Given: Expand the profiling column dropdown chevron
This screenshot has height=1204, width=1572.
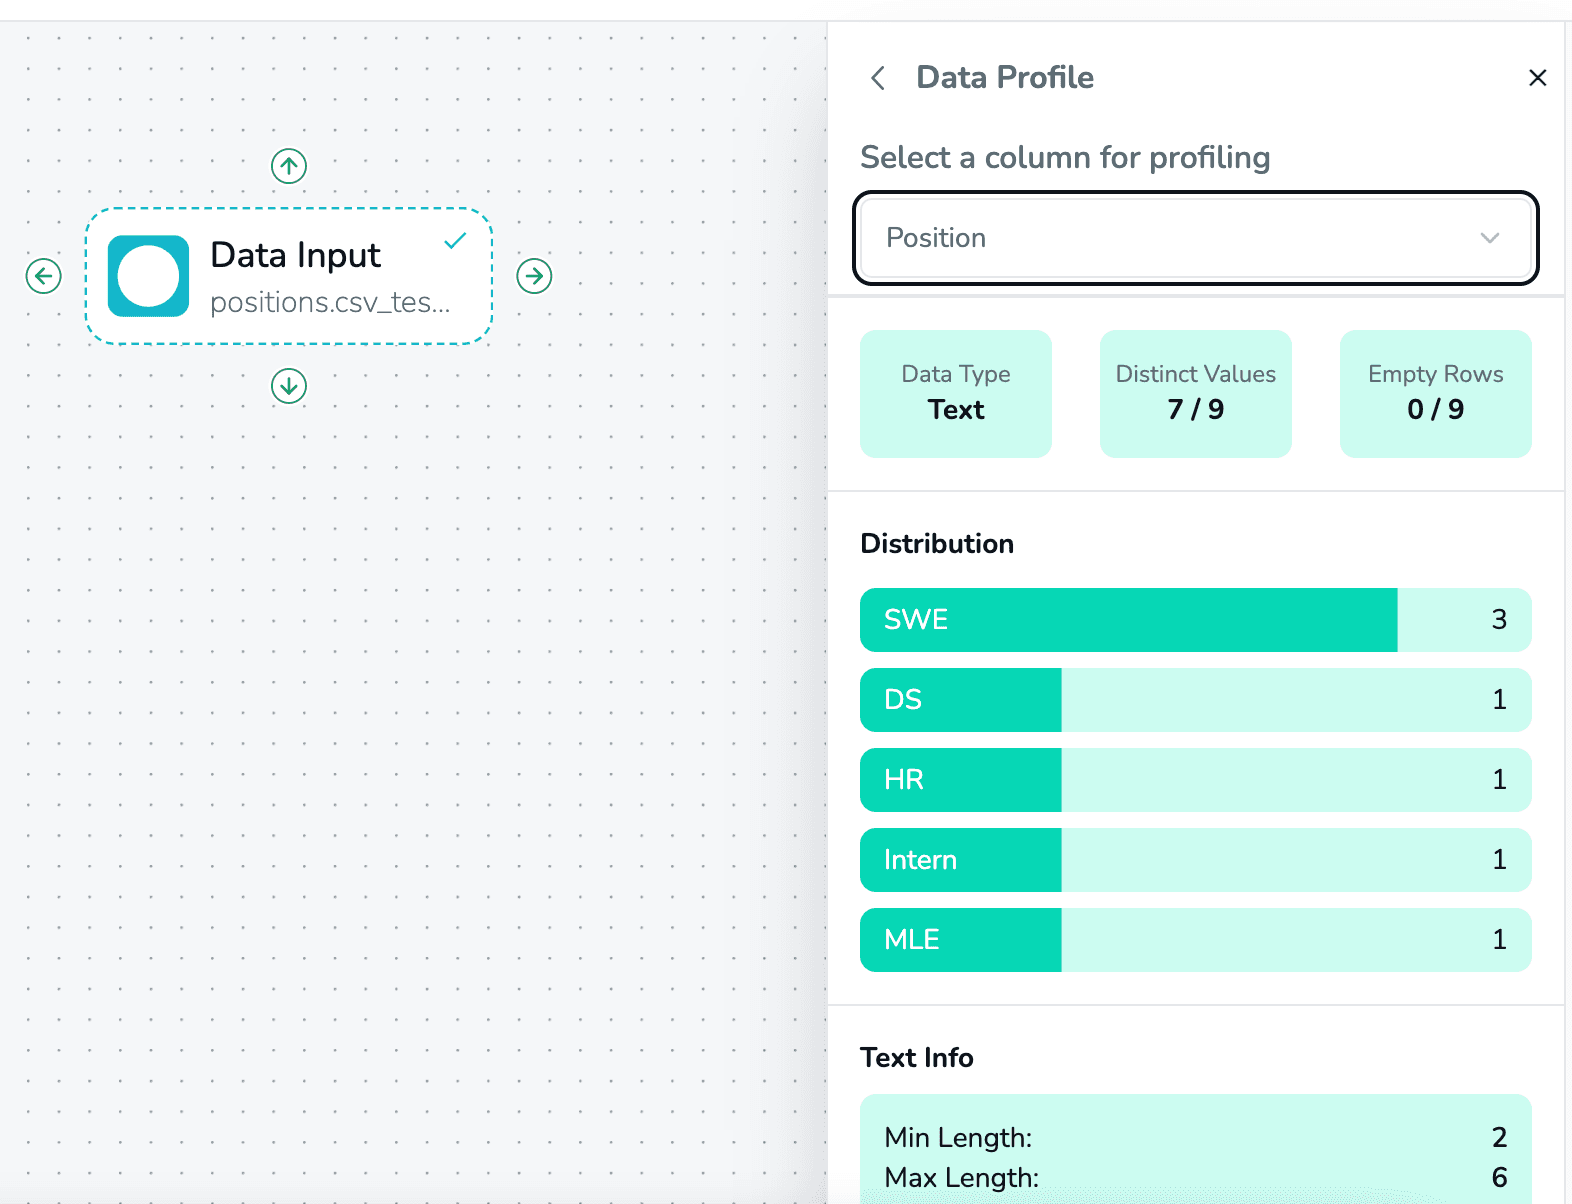Looking at the screenshot, I should click(1490, 238).
